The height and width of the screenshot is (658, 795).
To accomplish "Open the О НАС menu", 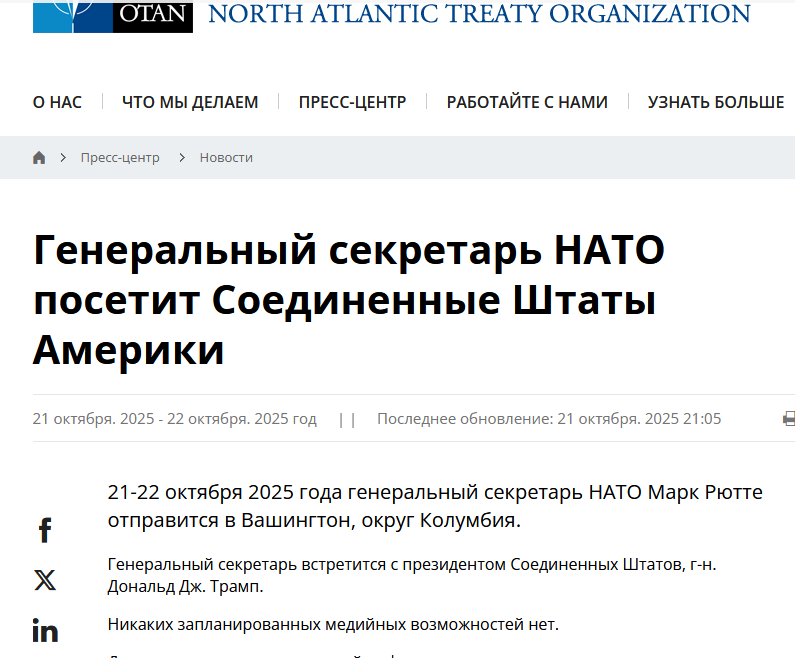I will 57,102.
